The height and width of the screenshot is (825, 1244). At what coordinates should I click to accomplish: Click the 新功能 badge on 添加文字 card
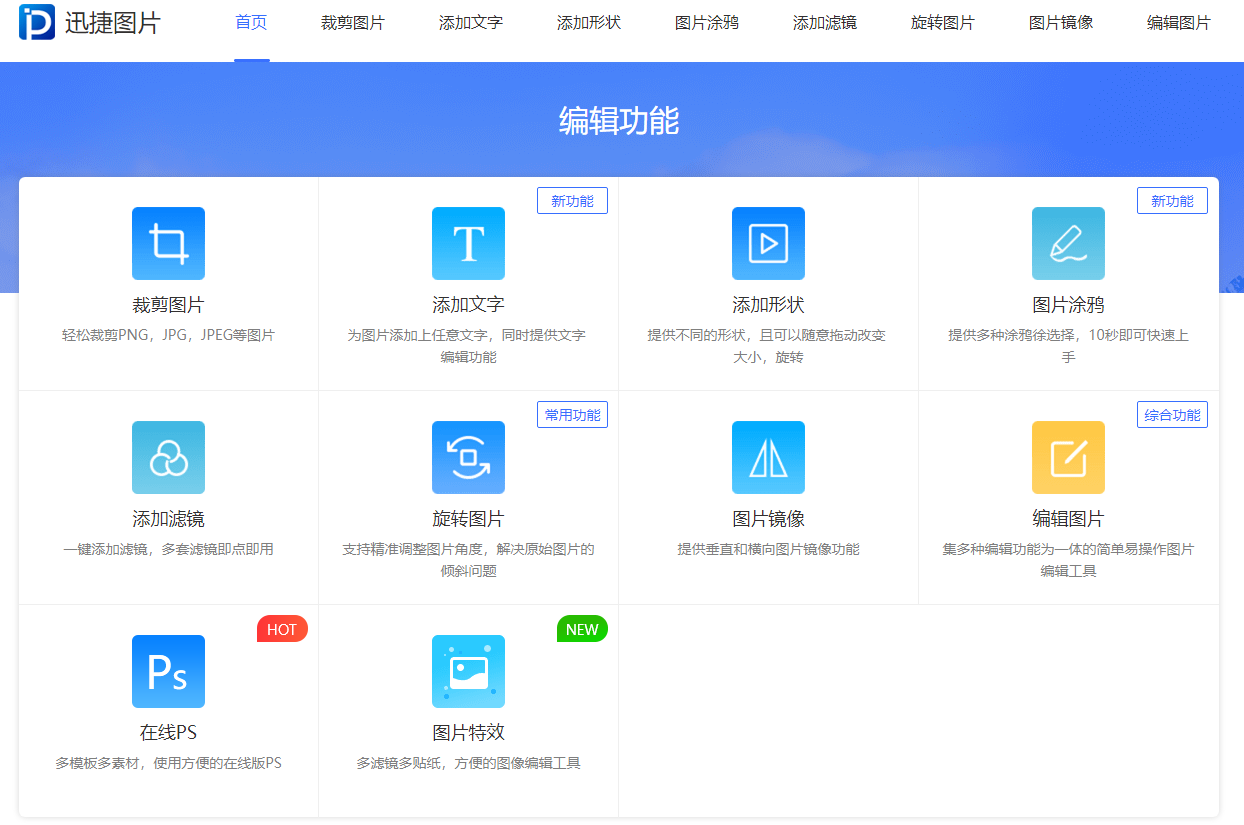572,201
